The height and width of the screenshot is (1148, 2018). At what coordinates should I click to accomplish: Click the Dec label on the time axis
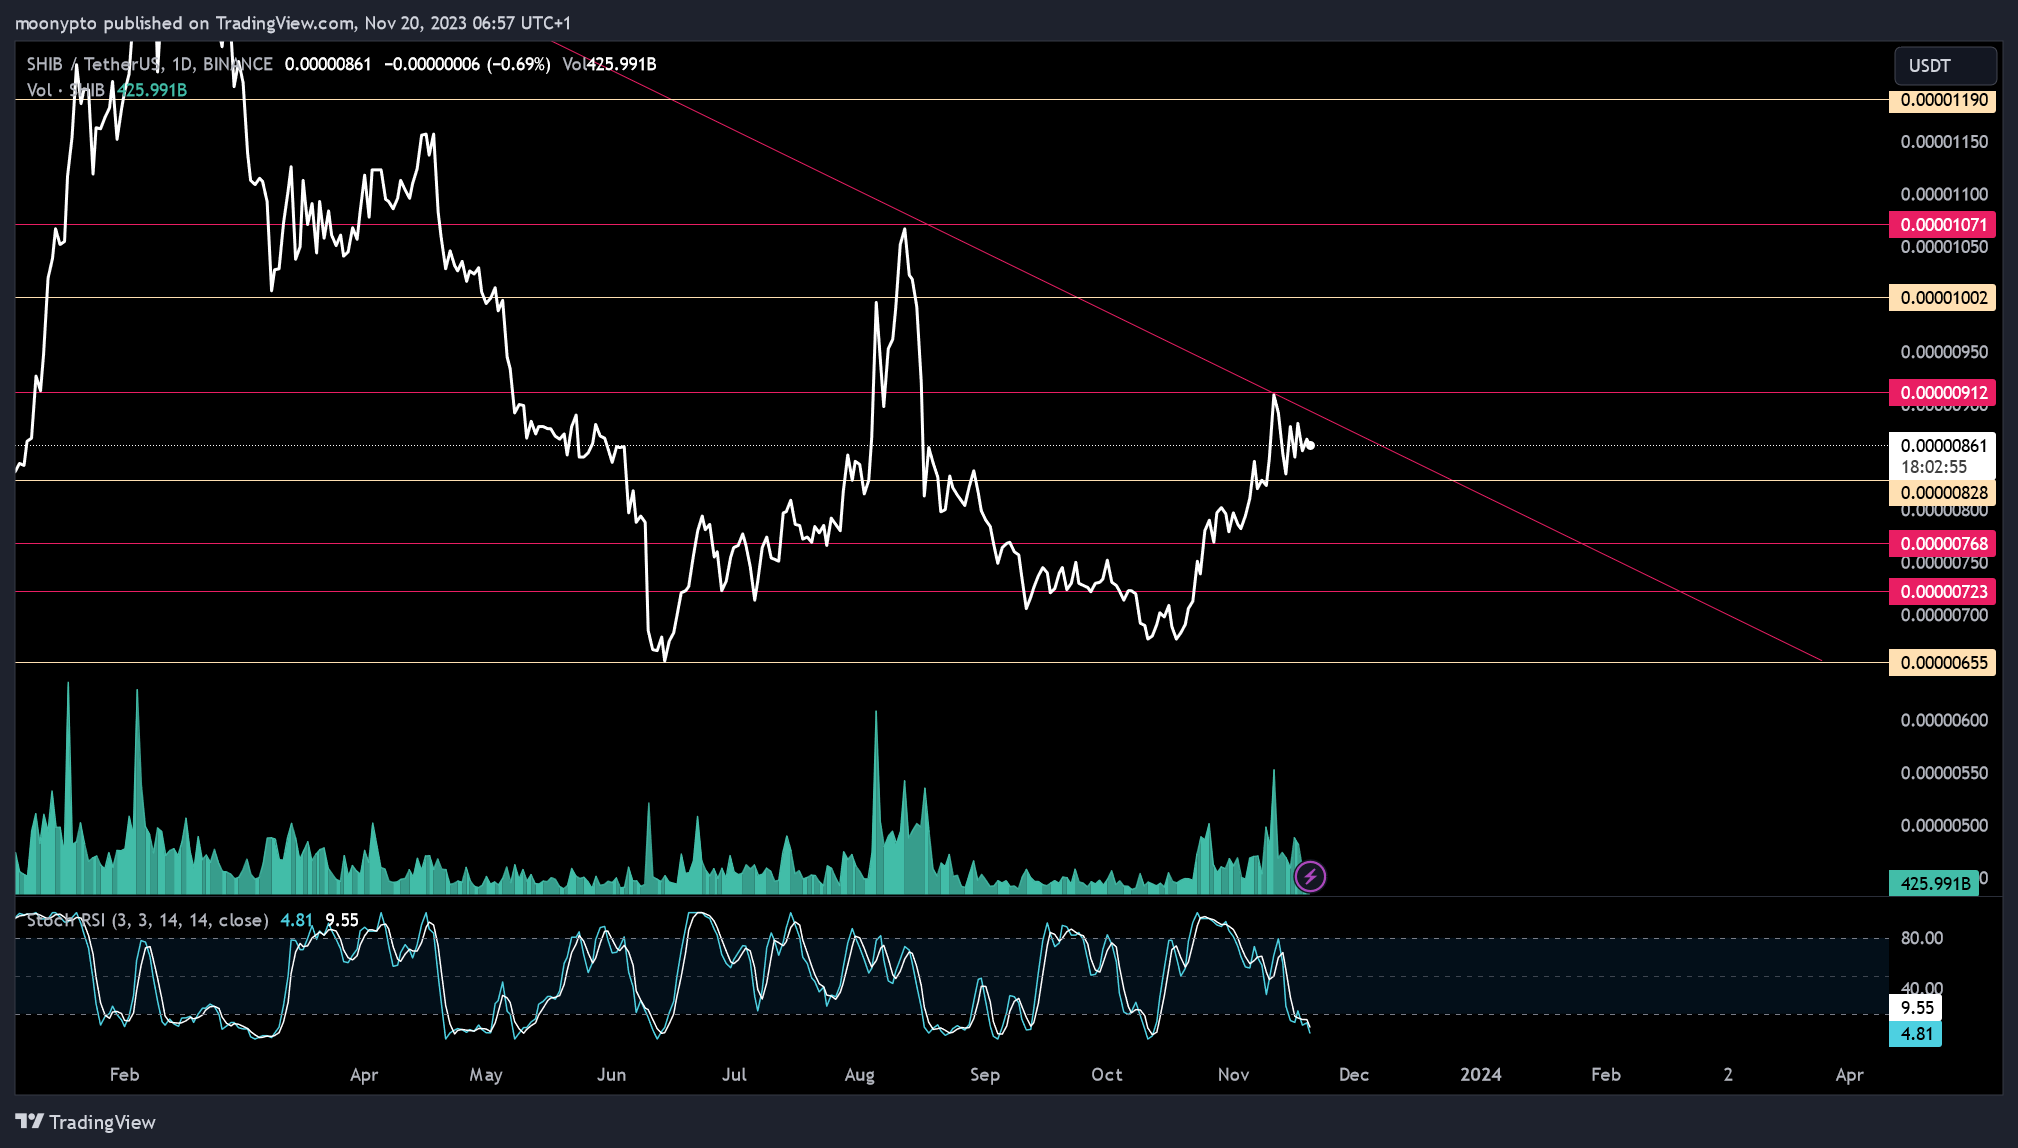coord(1354,1075)
